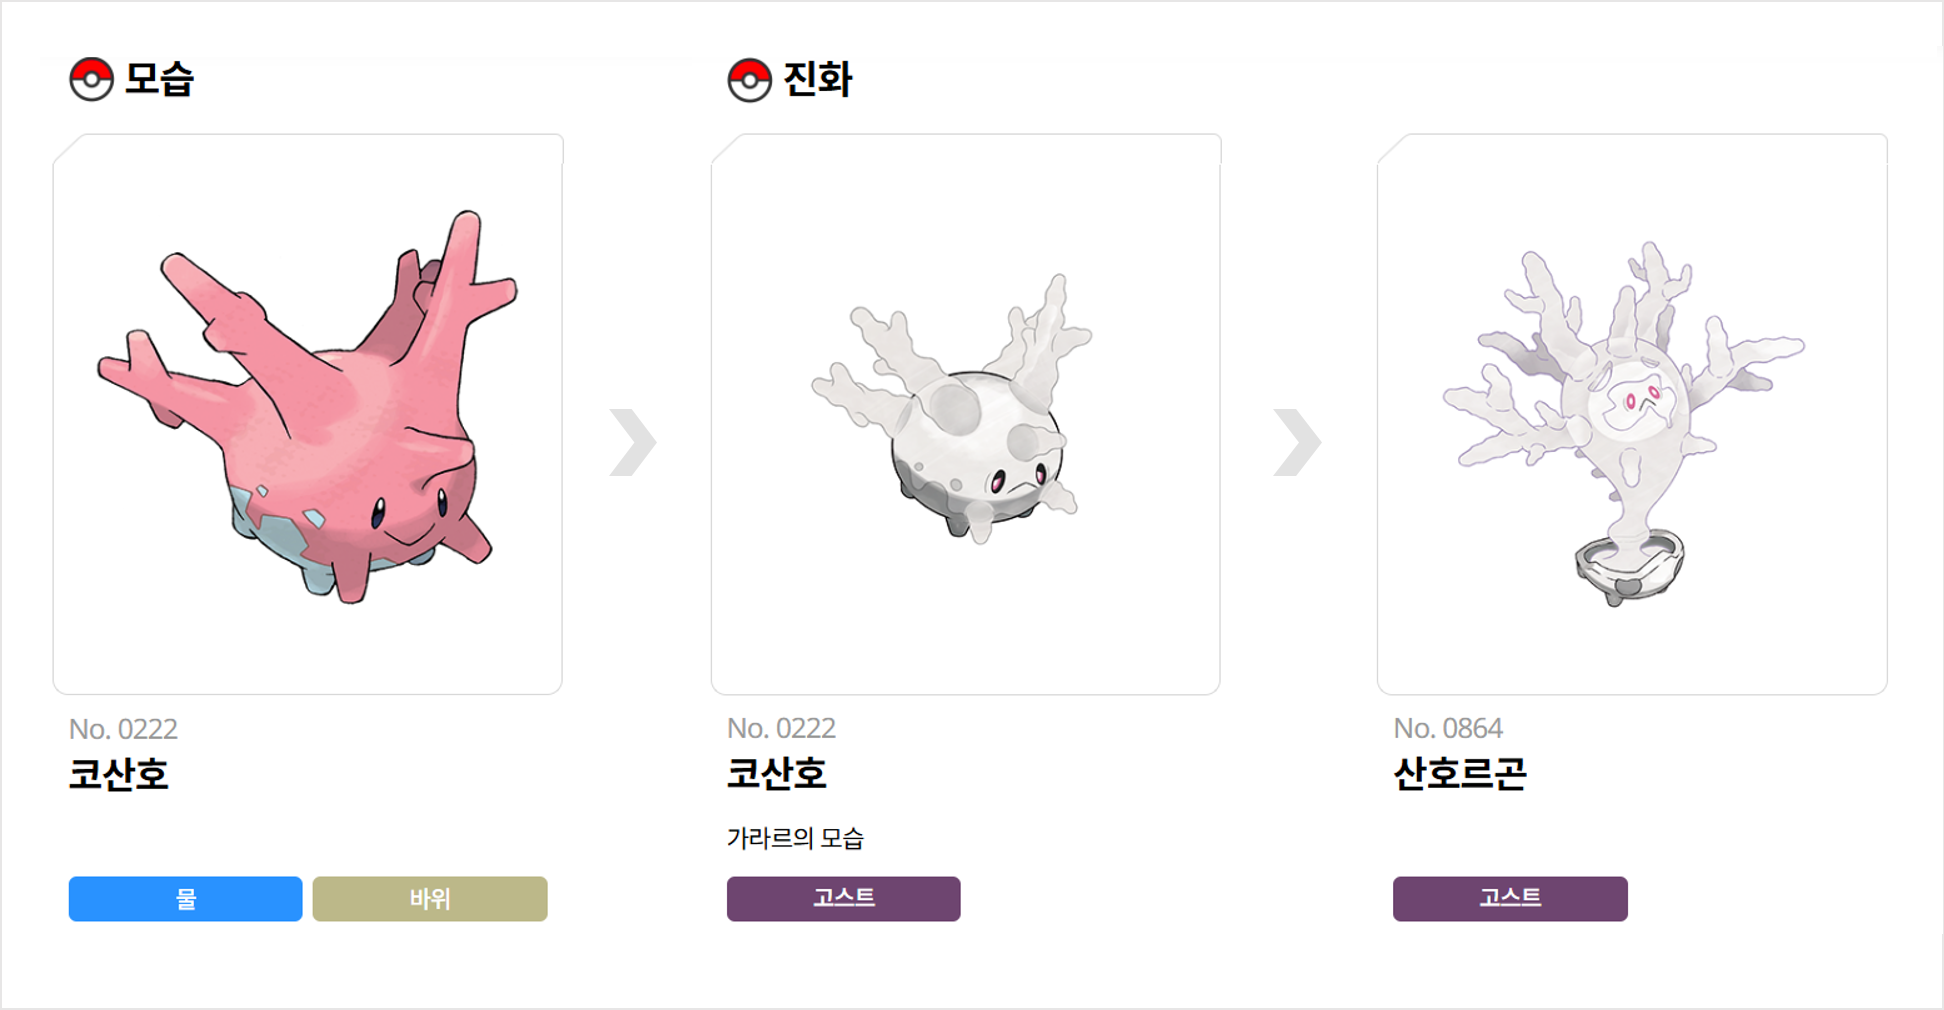The image size is (1944, 1010).
Task: Open the 산호르곤 artwork
Action: tap(1631, 414)
